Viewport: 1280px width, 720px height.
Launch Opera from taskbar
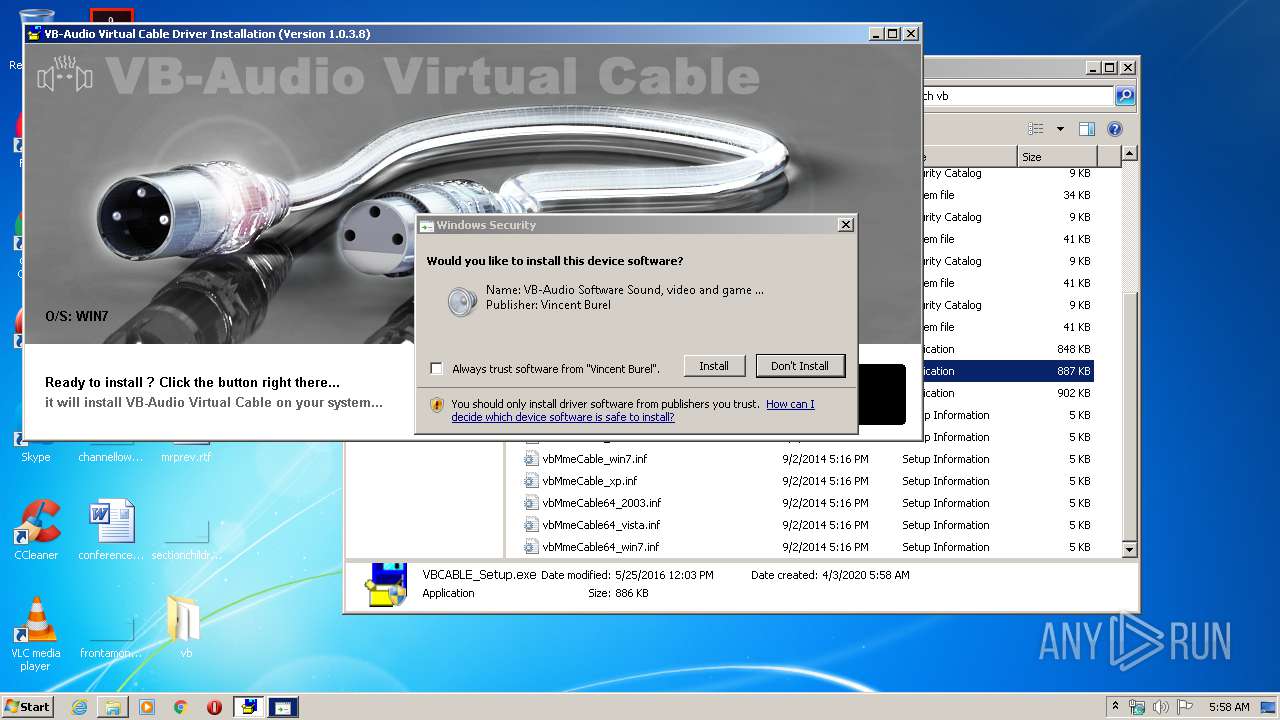click(x=214, y=707)
